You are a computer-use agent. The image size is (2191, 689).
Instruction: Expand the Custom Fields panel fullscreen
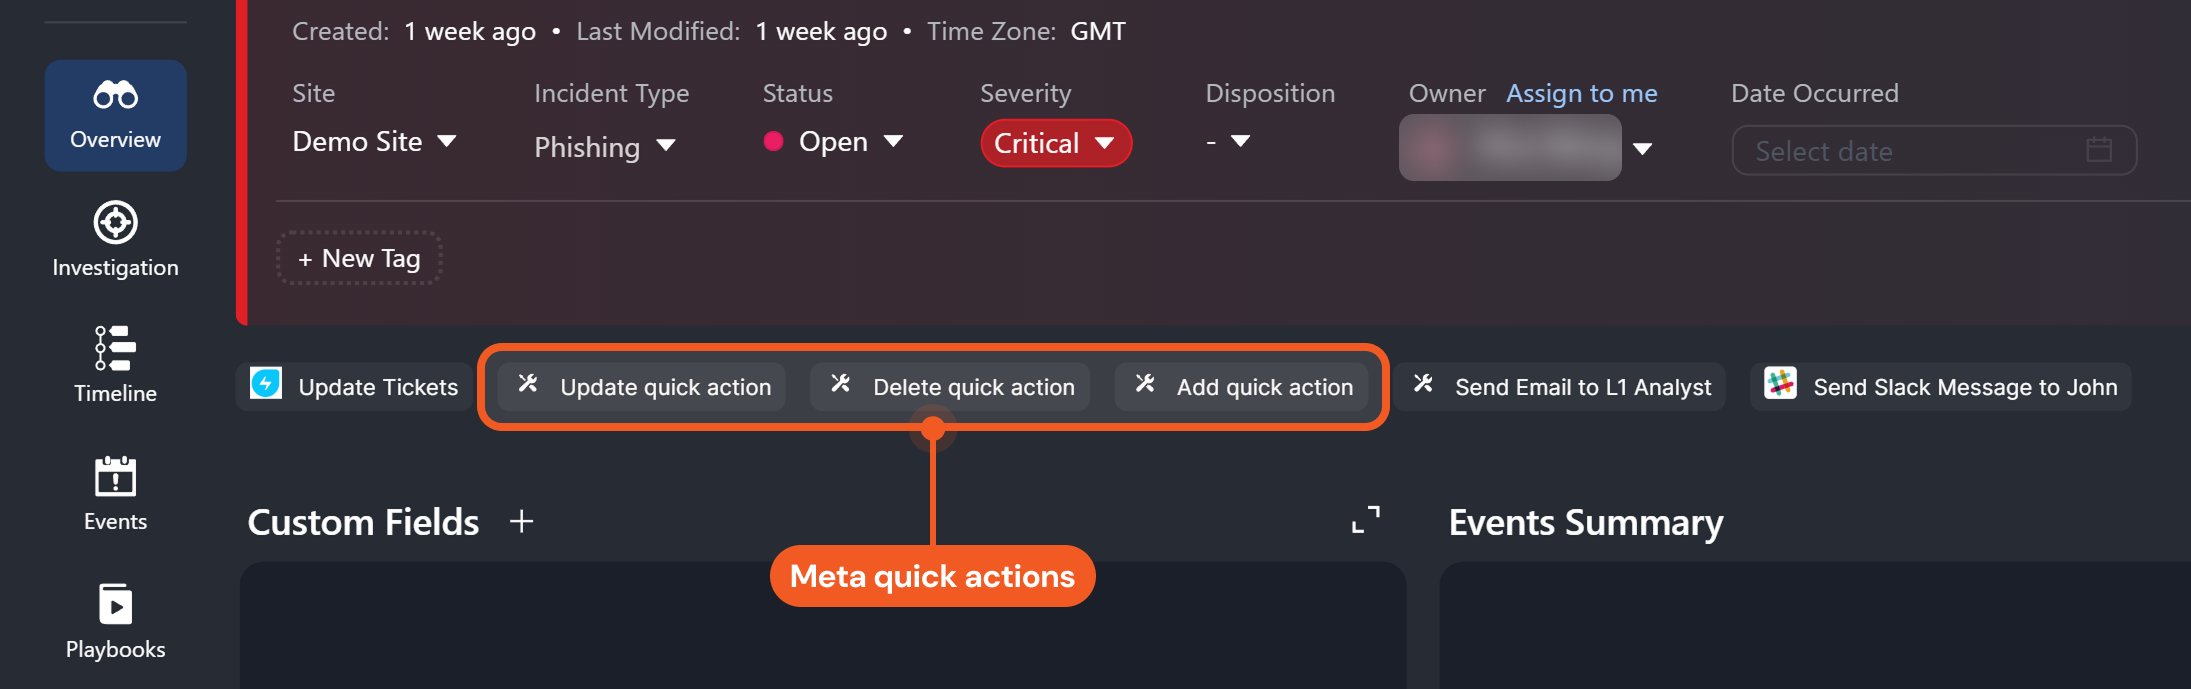pyautogui.click(x=1365, y=520)
